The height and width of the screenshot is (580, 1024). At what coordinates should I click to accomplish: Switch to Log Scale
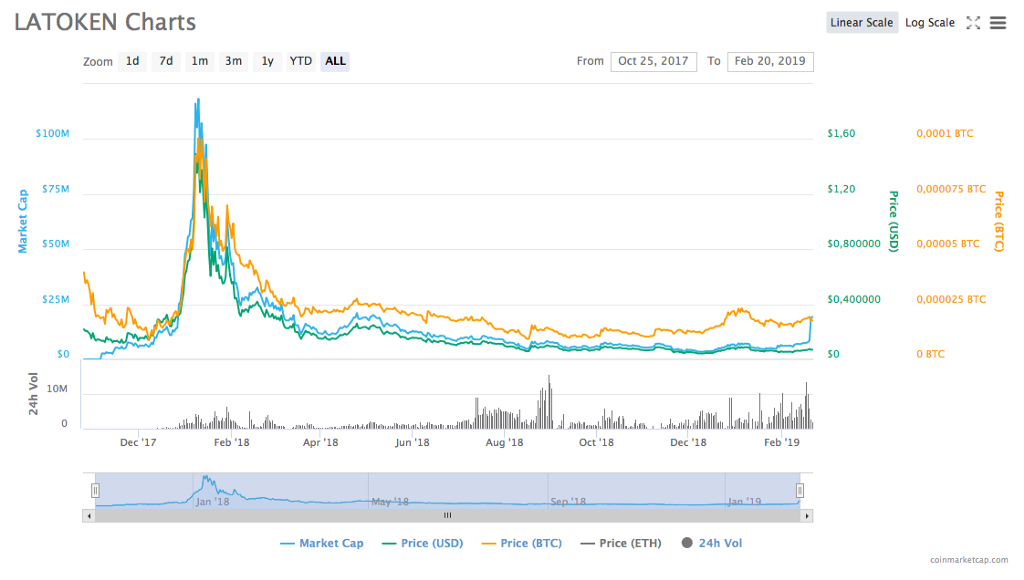point(929,22)
